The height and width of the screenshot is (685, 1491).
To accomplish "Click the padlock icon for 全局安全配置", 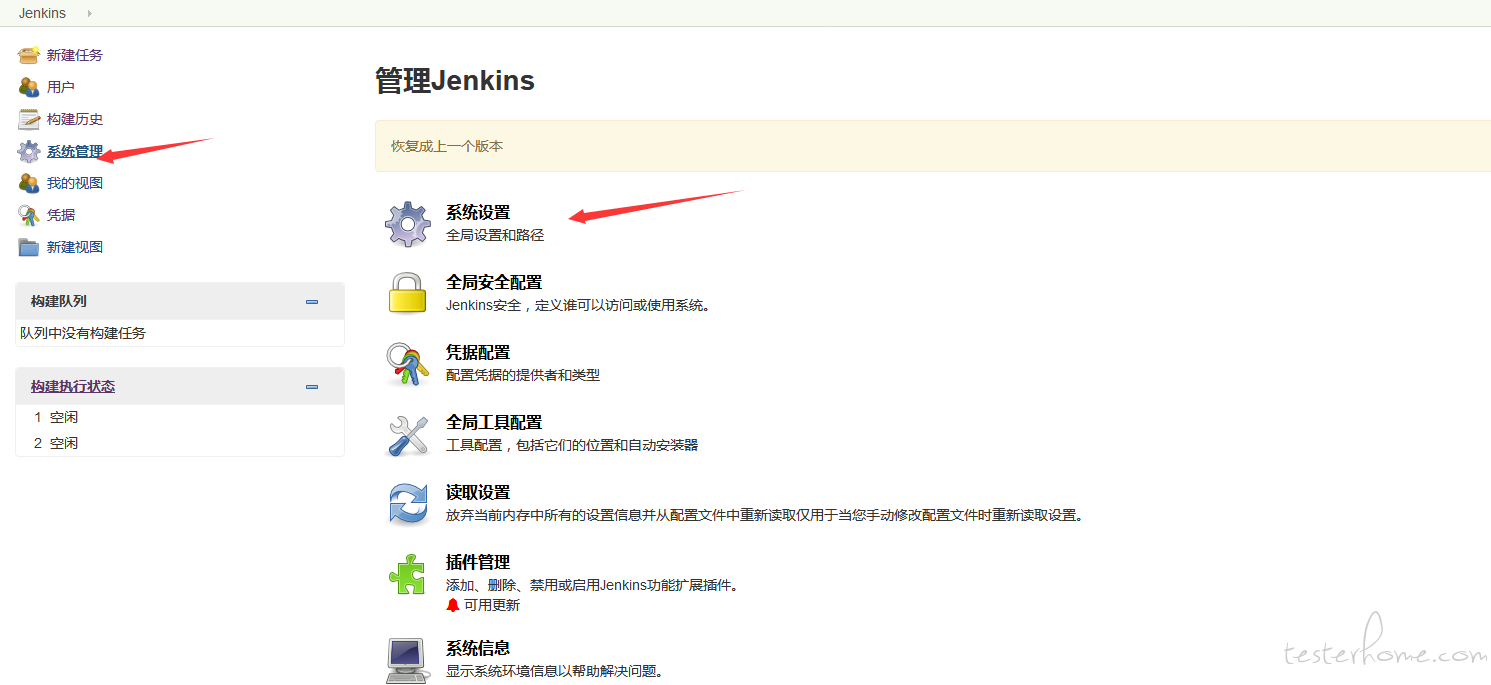I will (408, 293).
